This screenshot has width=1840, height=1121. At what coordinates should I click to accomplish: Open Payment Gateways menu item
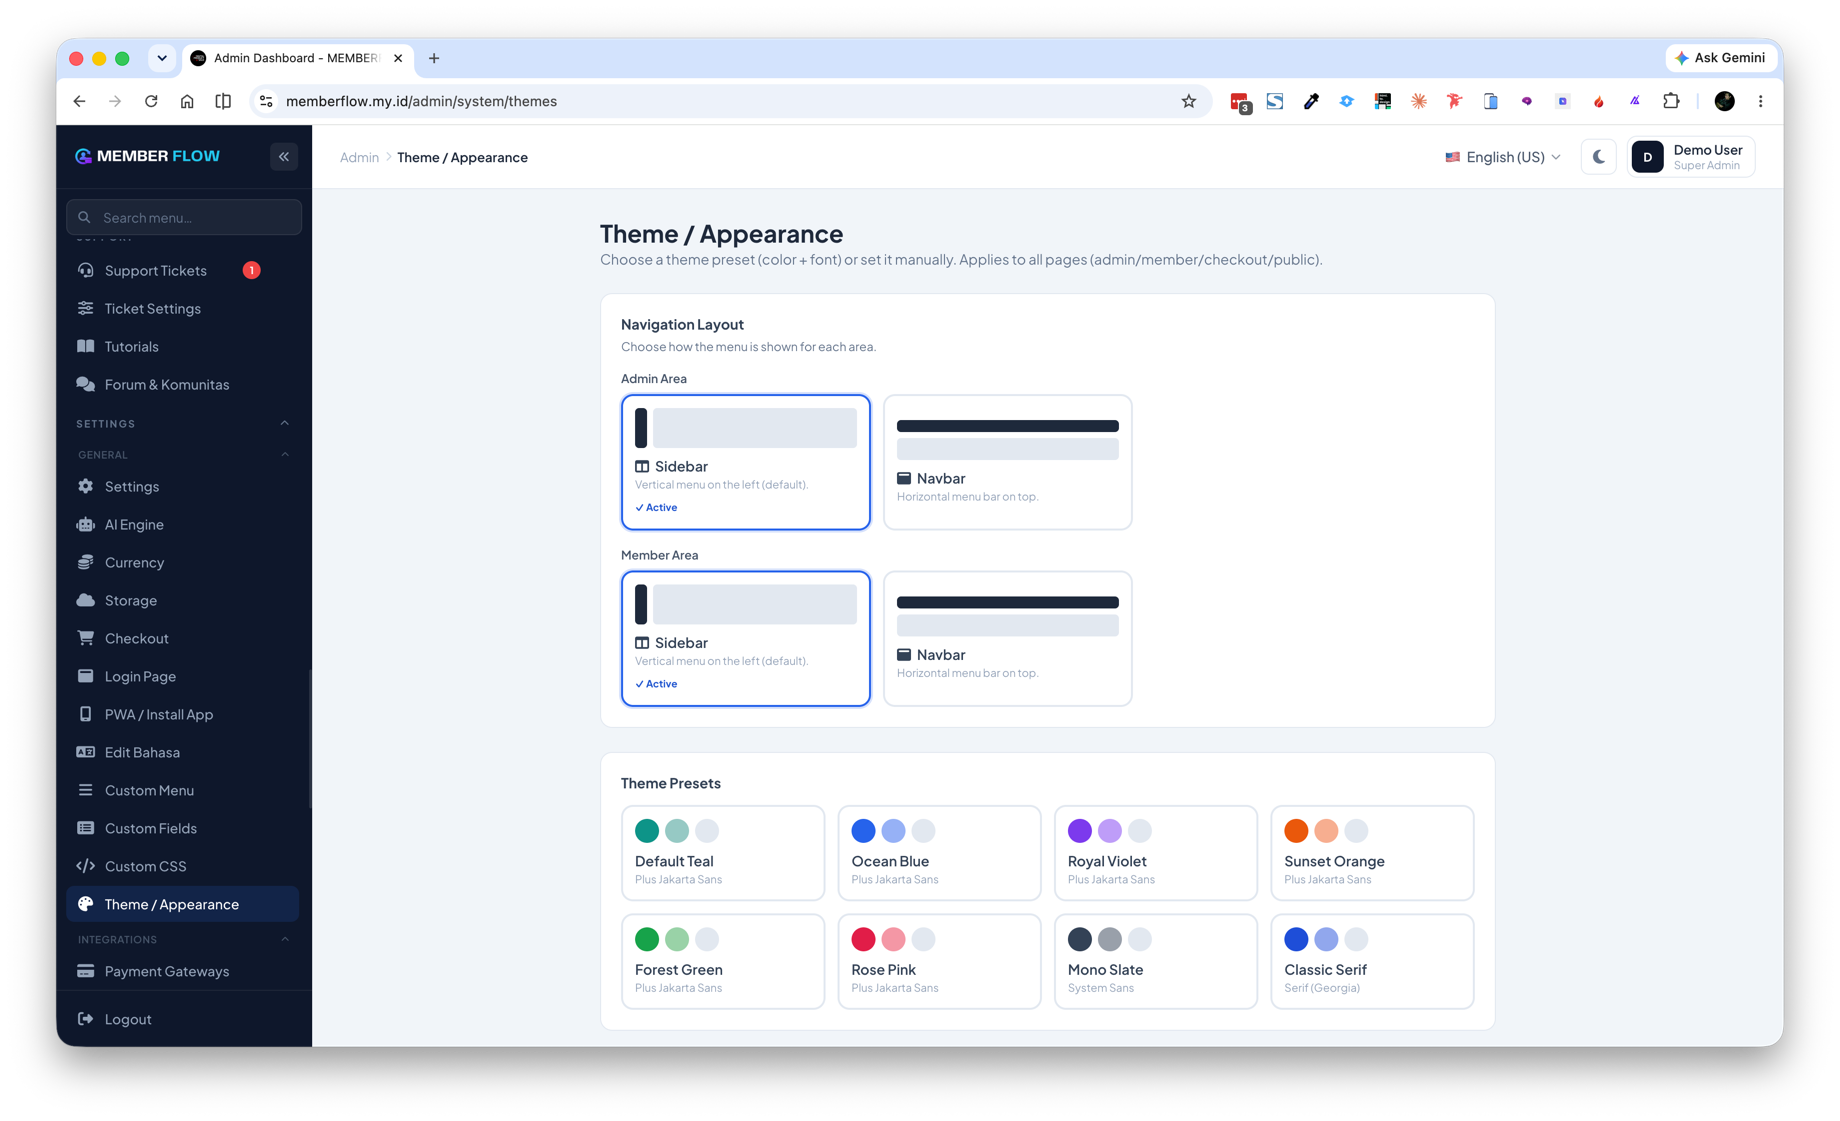(183, 971)
